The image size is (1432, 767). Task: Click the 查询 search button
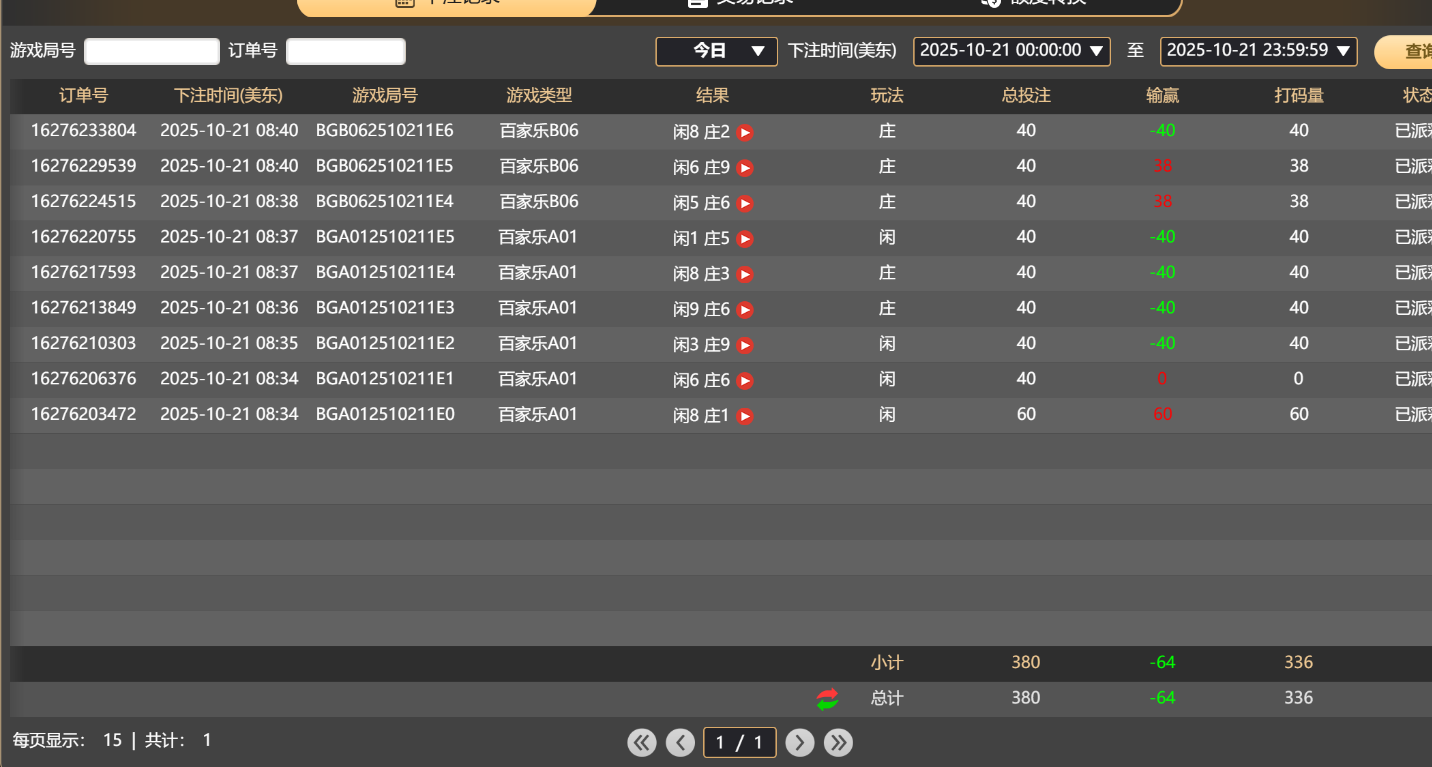pos(1408,52)
